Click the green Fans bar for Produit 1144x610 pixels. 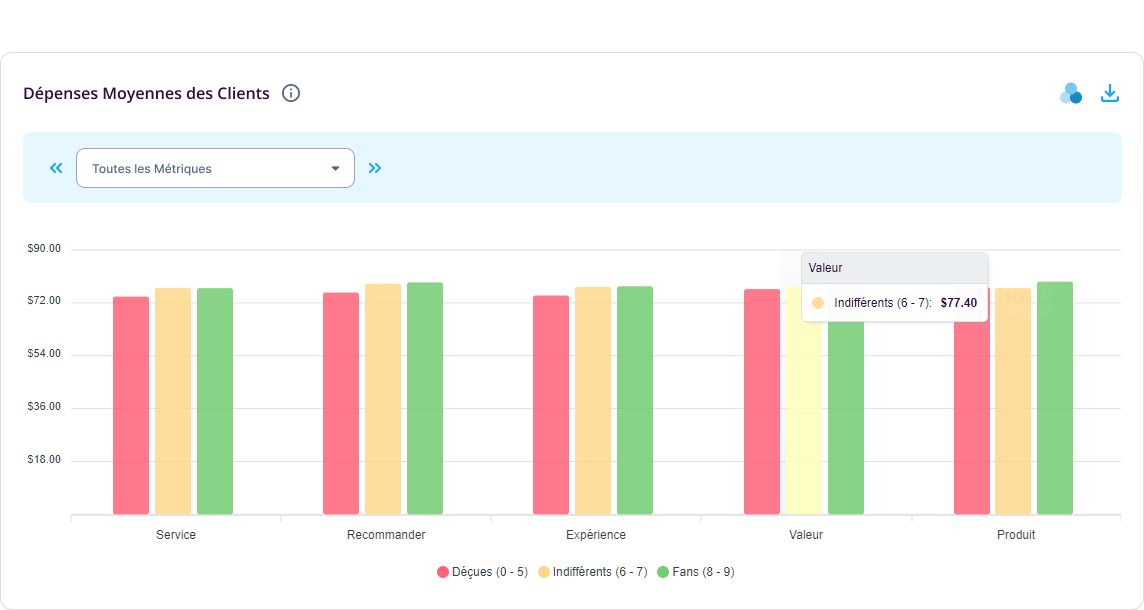[1055, 398]
